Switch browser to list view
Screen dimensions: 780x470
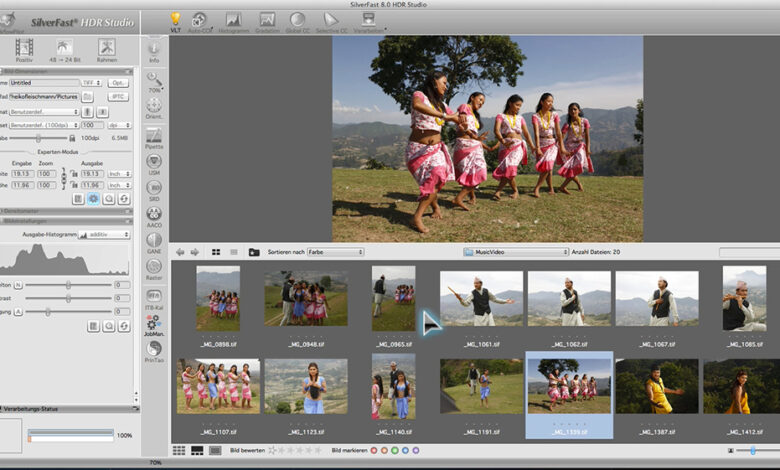coord(234,252)
